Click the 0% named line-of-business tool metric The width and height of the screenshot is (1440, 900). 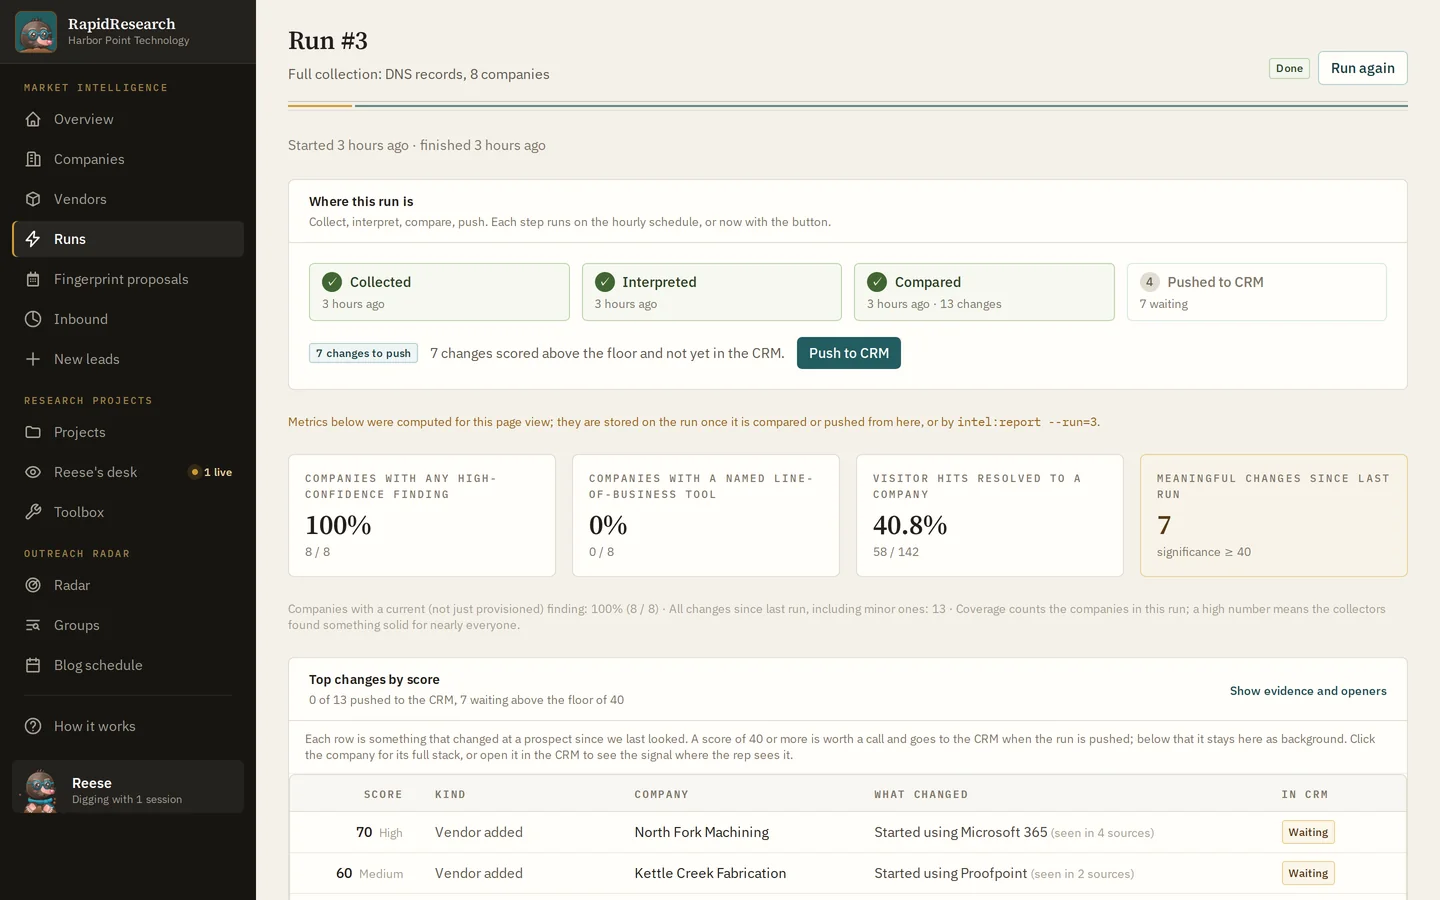coord(608,525)
